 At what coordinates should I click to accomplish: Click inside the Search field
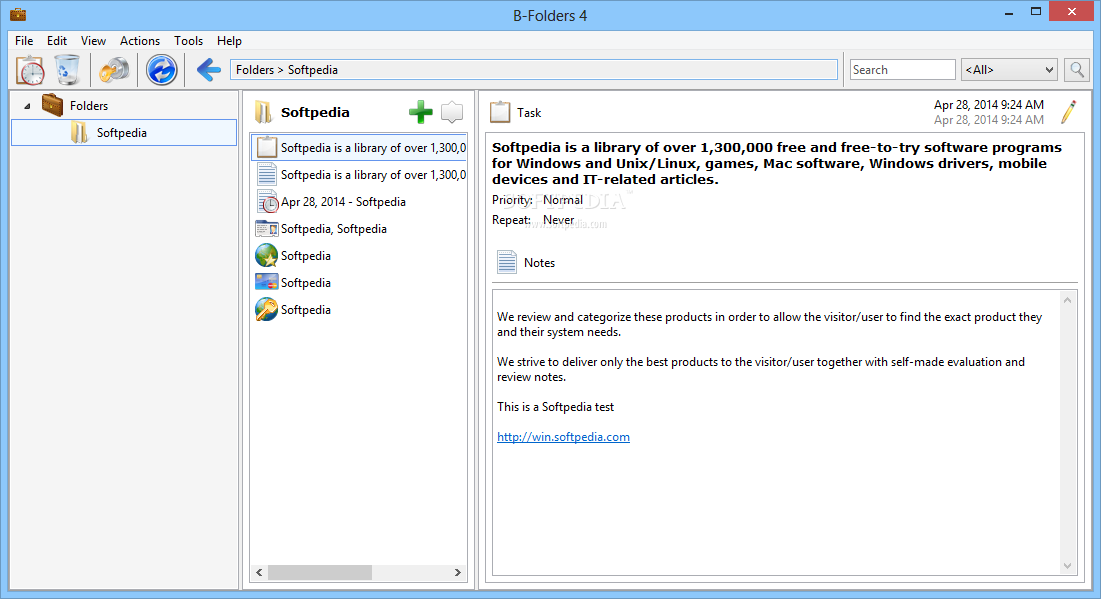pos(902,70)
